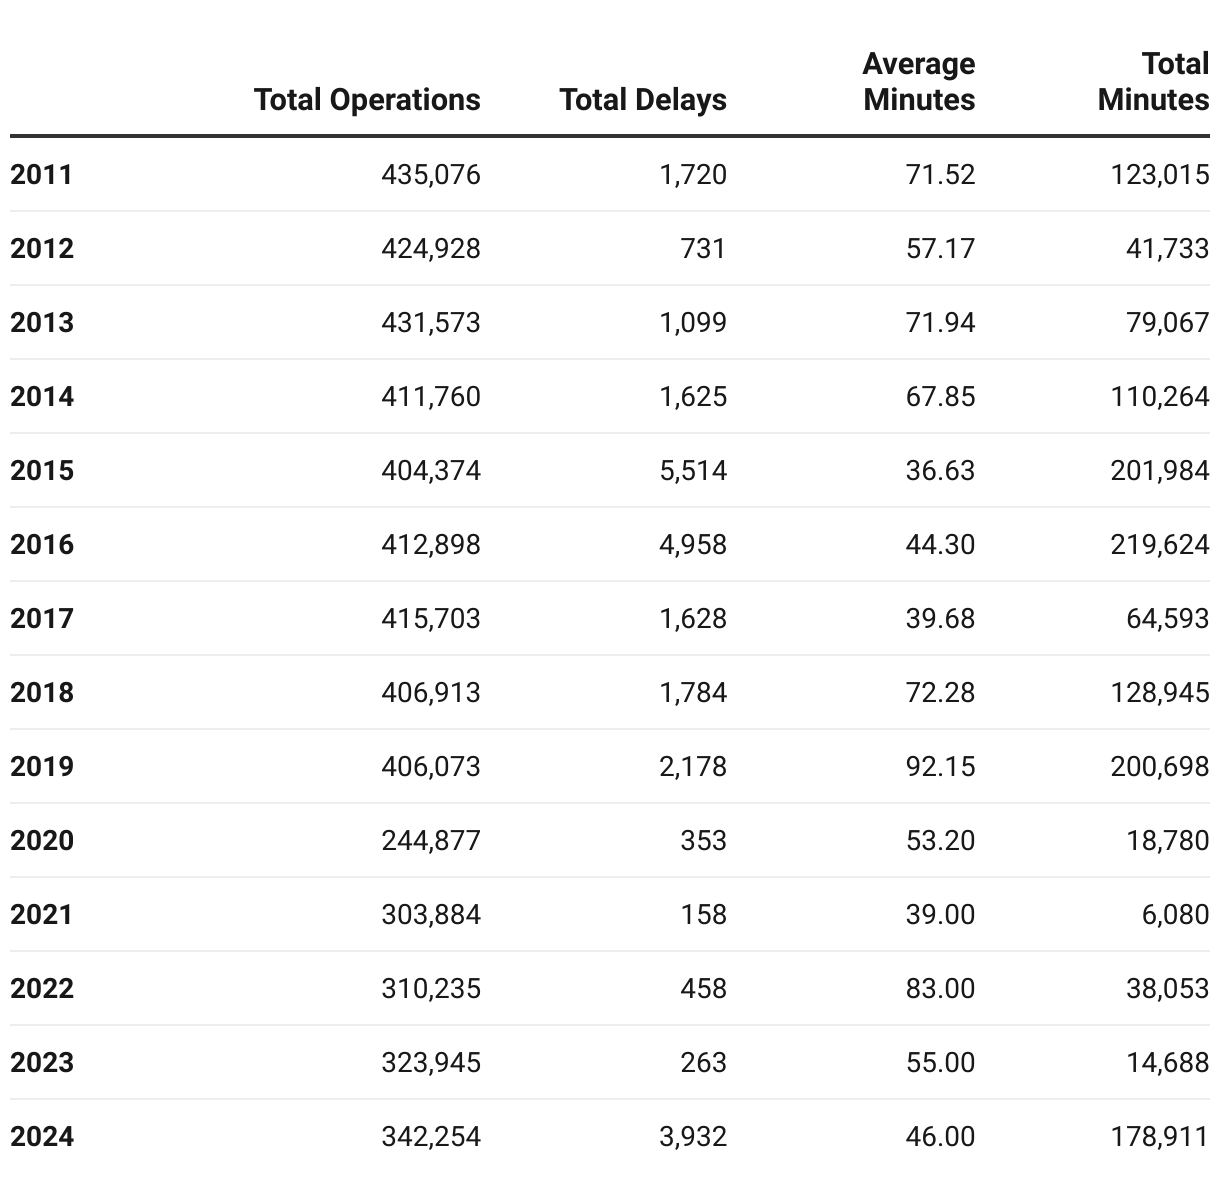The height and width of the screenshot is (1182, 1220).
Task: Click the 3,932 total delays cell
Action: point(693,1137)
